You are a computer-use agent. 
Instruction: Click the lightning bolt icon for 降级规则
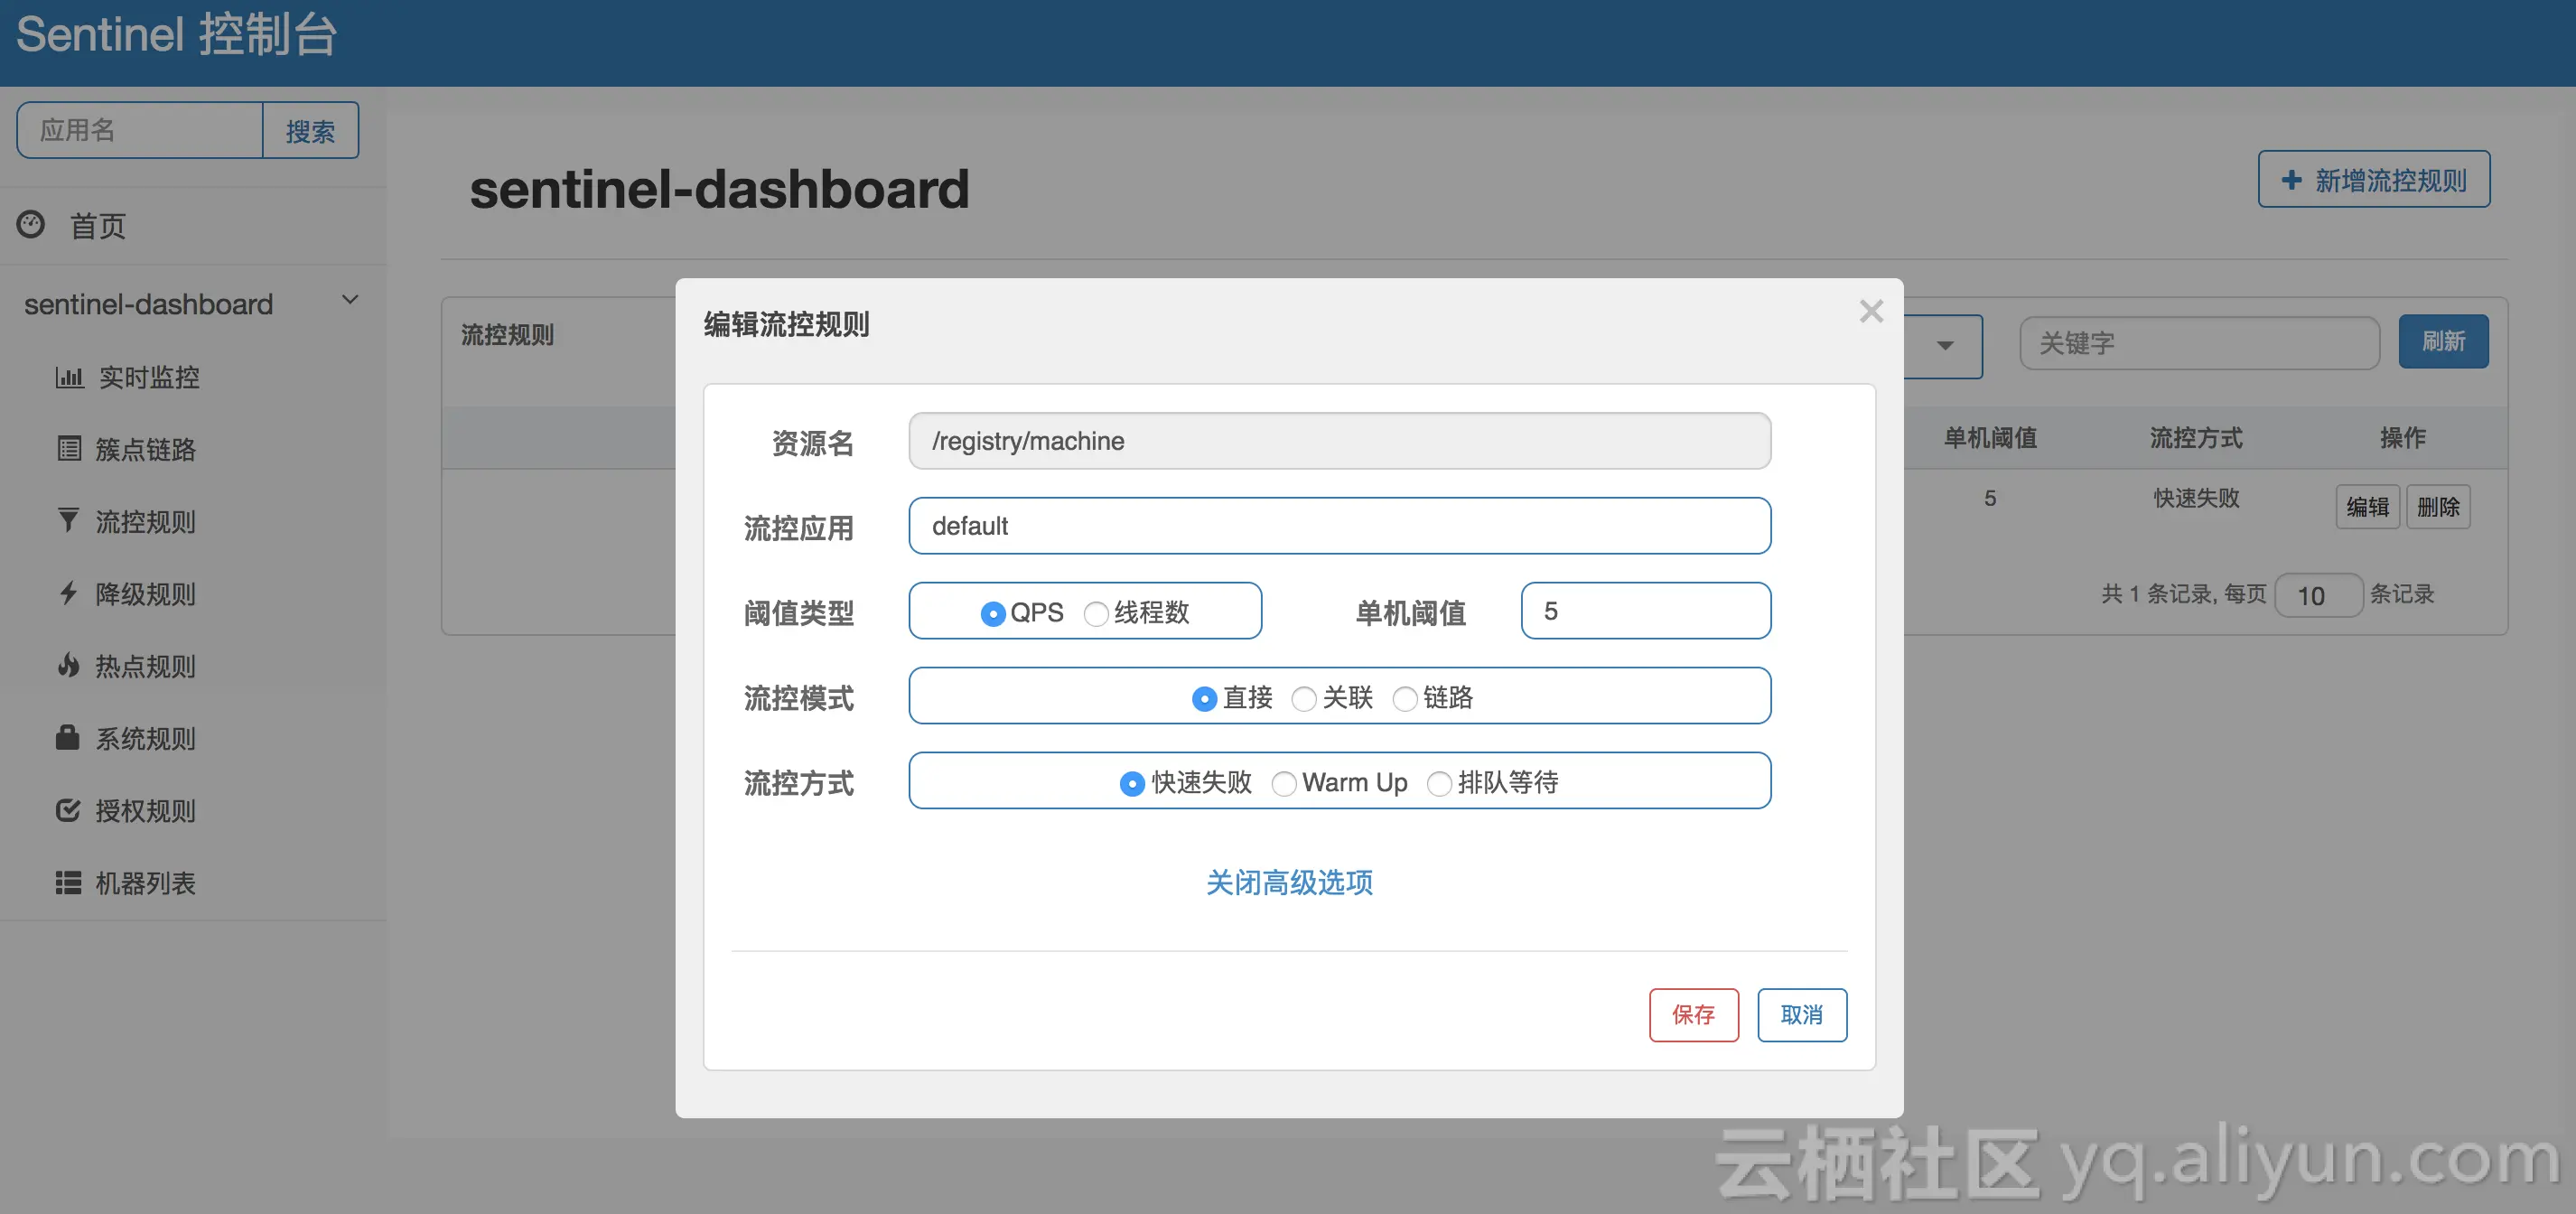(68, 593)
